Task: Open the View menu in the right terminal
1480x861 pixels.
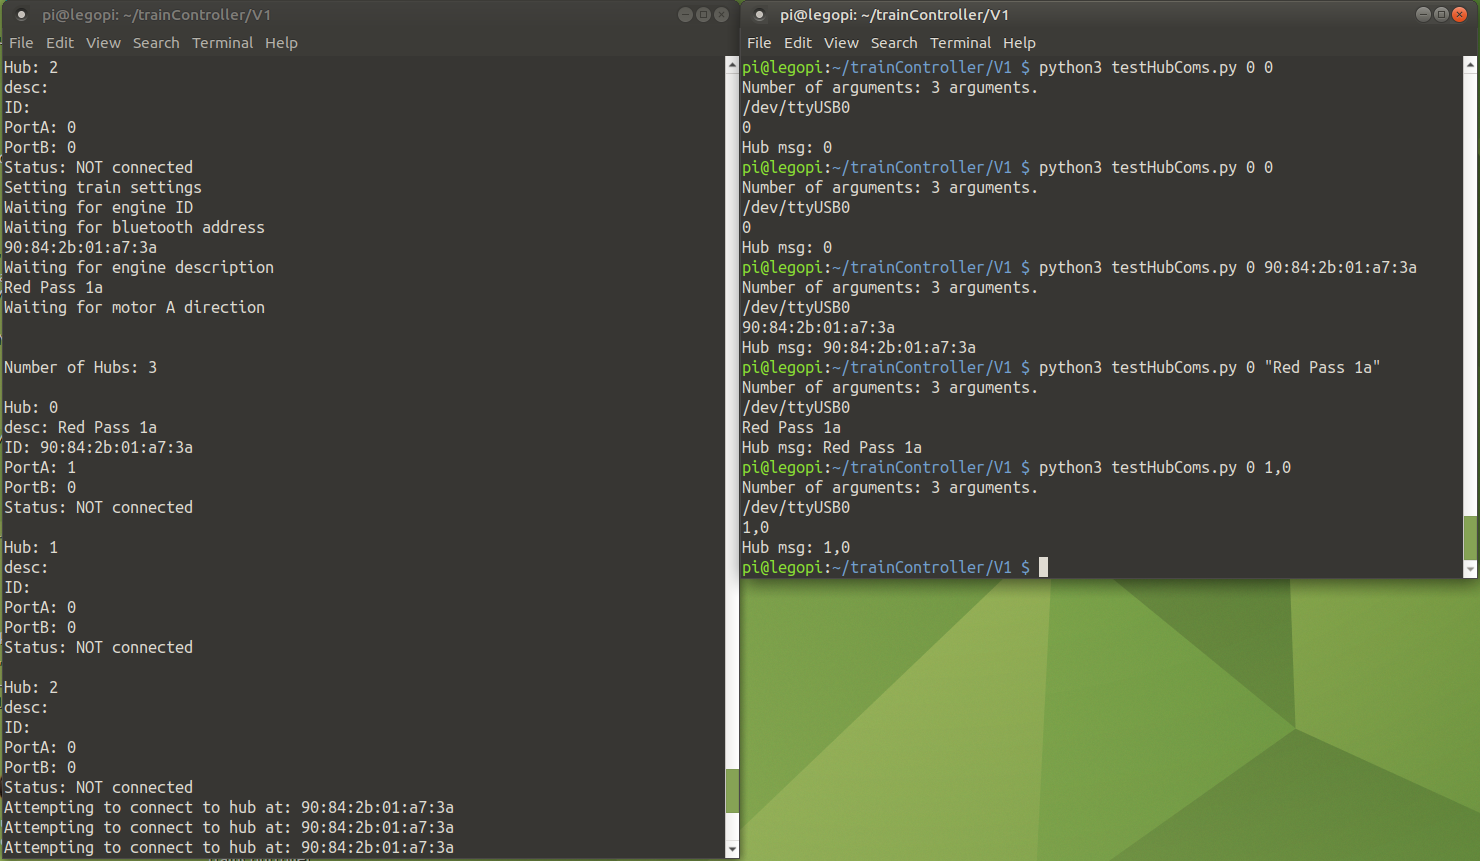Action: tap(841, 43)
